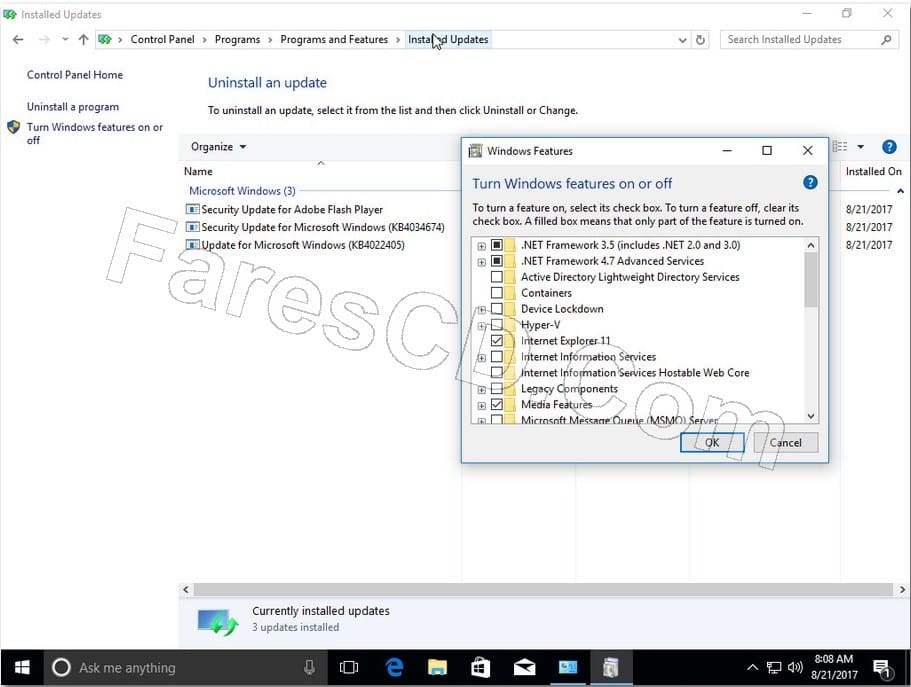This screenshot has width=911, height=687.
Task: Open Installed Updates help icon
Action: 889,147
